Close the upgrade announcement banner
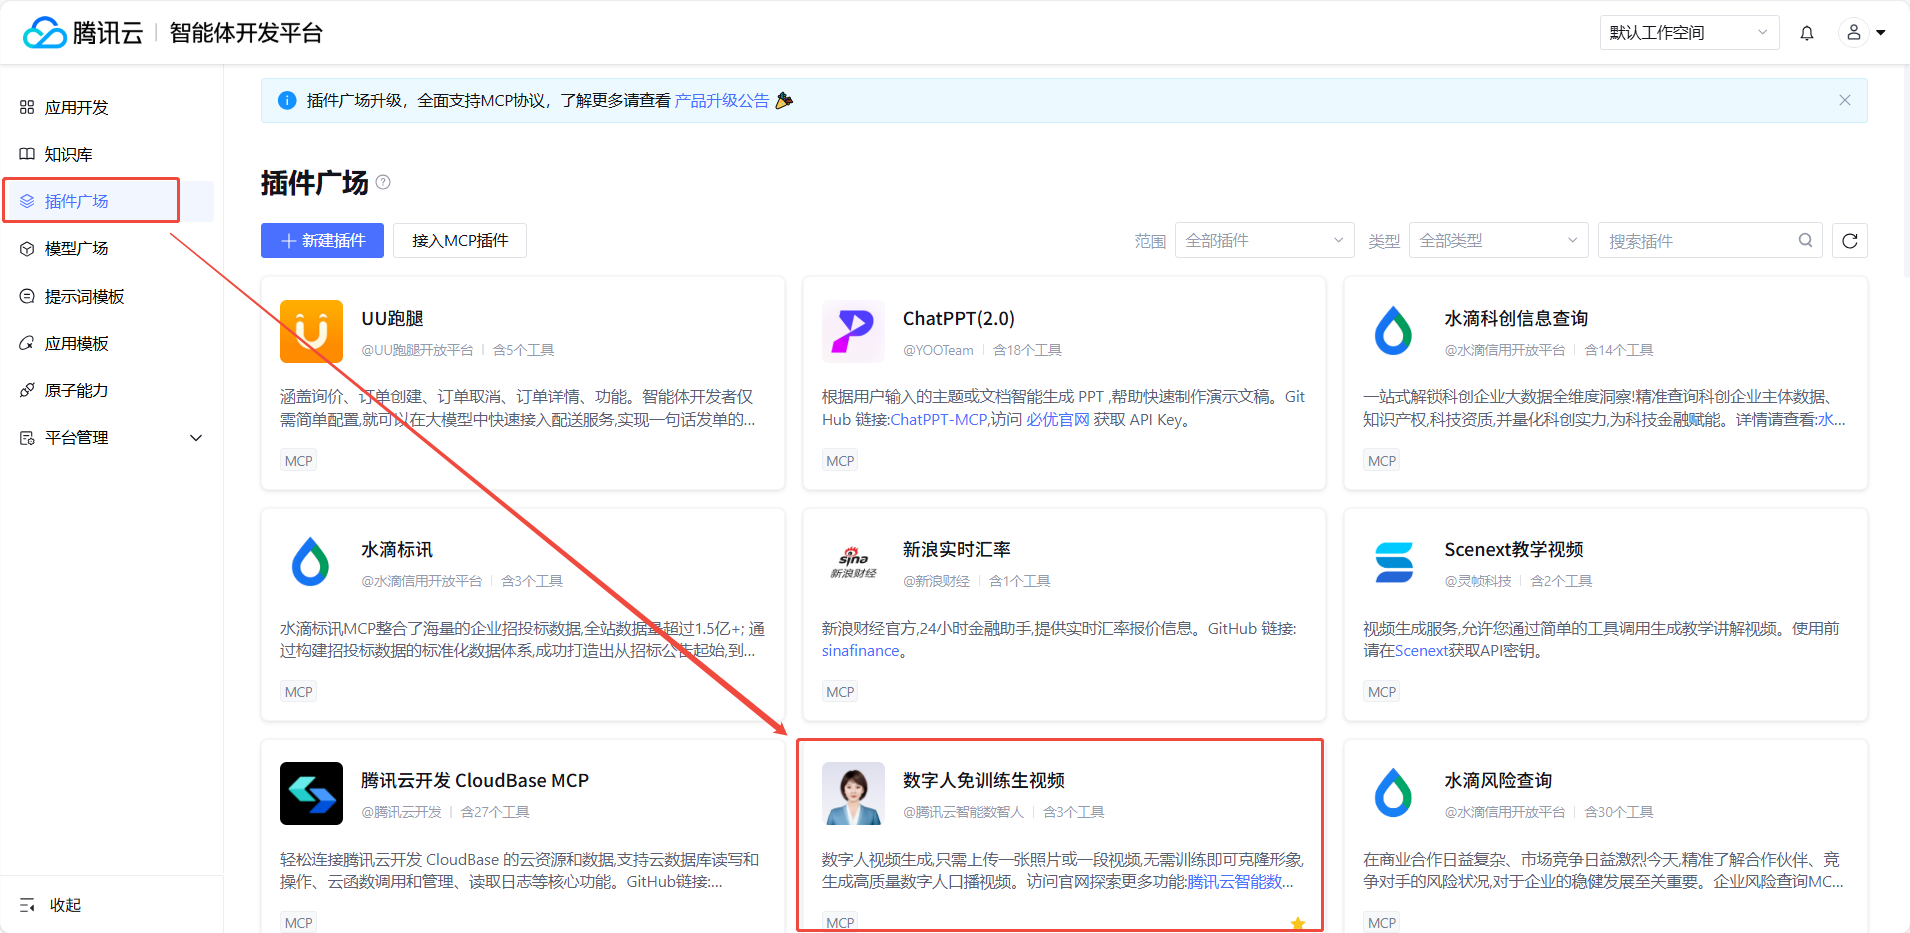Screen dimensions: 1910x933 [x=1845, y=100]
